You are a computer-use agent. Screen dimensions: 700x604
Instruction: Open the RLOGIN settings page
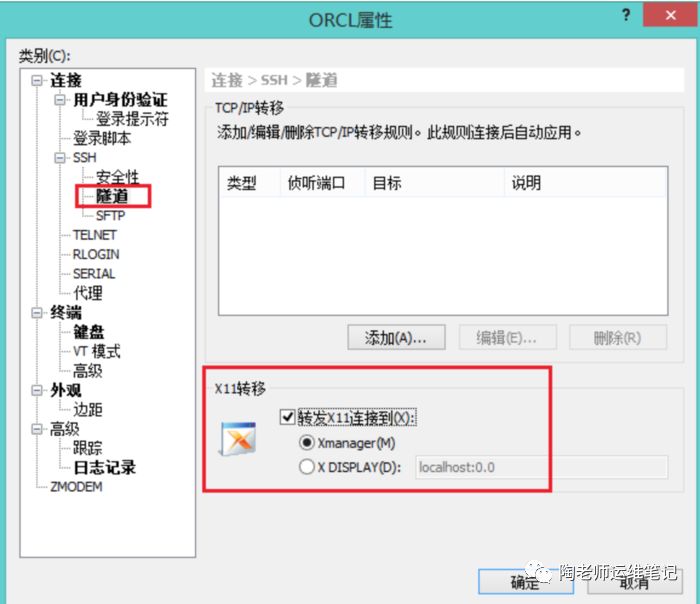click(96, 254)
